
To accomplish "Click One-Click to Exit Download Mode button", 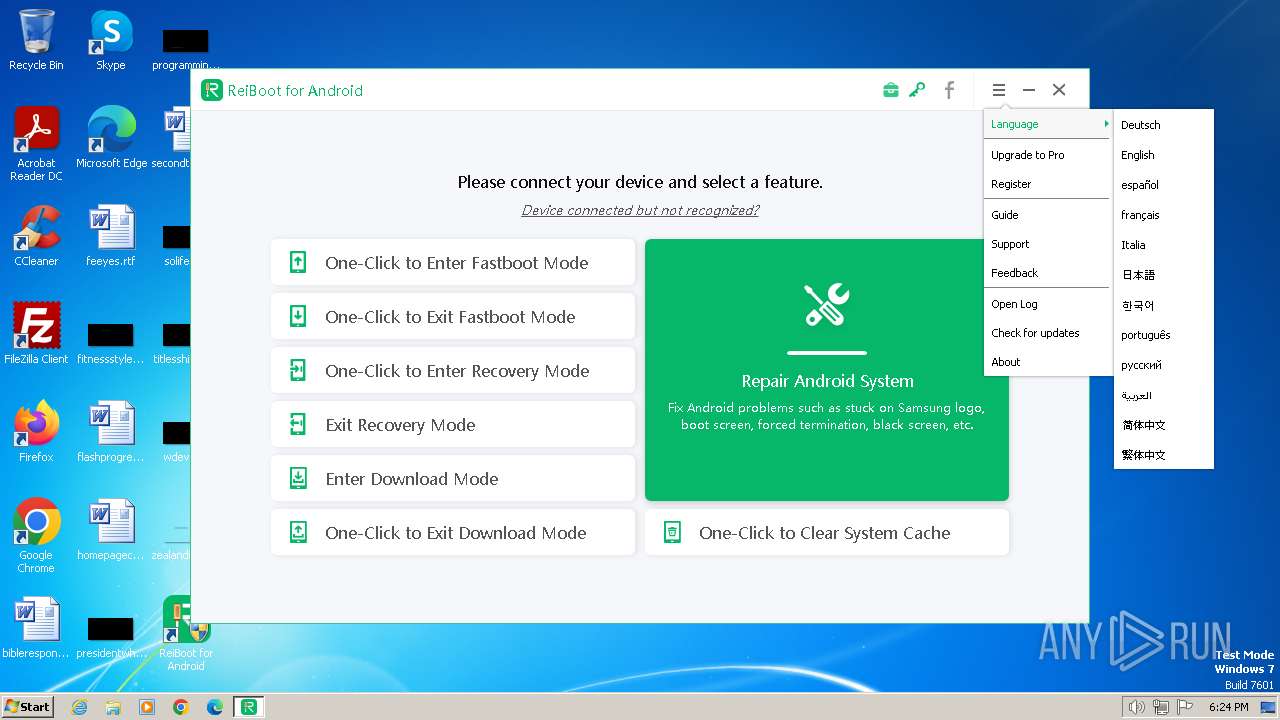I will click(x=453, y=533).
